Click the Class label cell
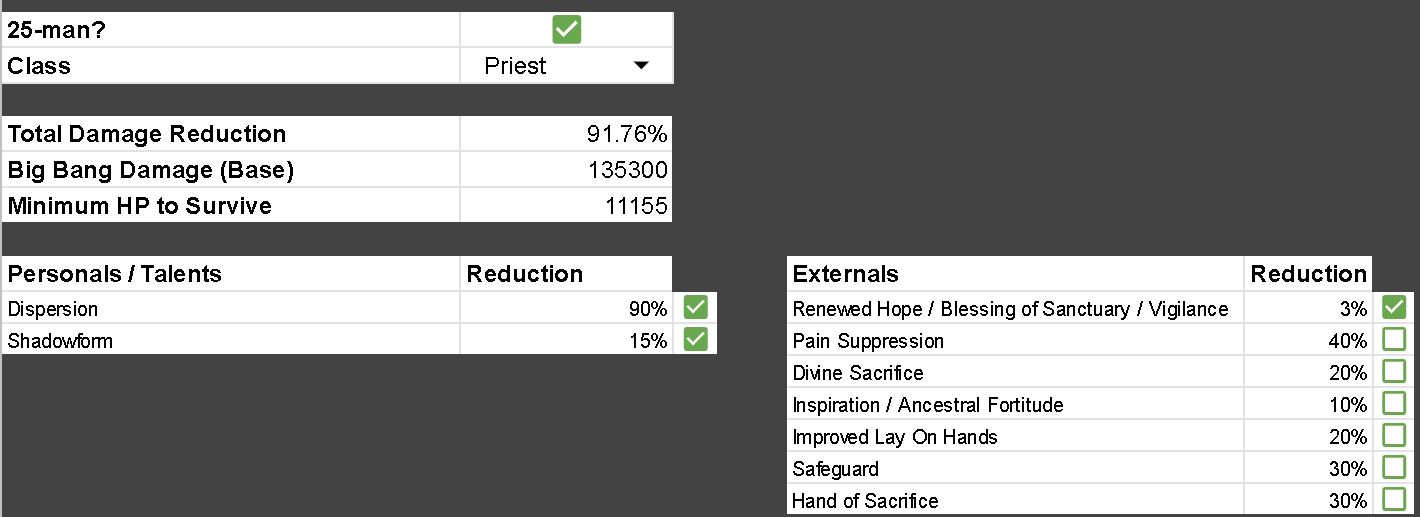 click(x=231, y=66)
